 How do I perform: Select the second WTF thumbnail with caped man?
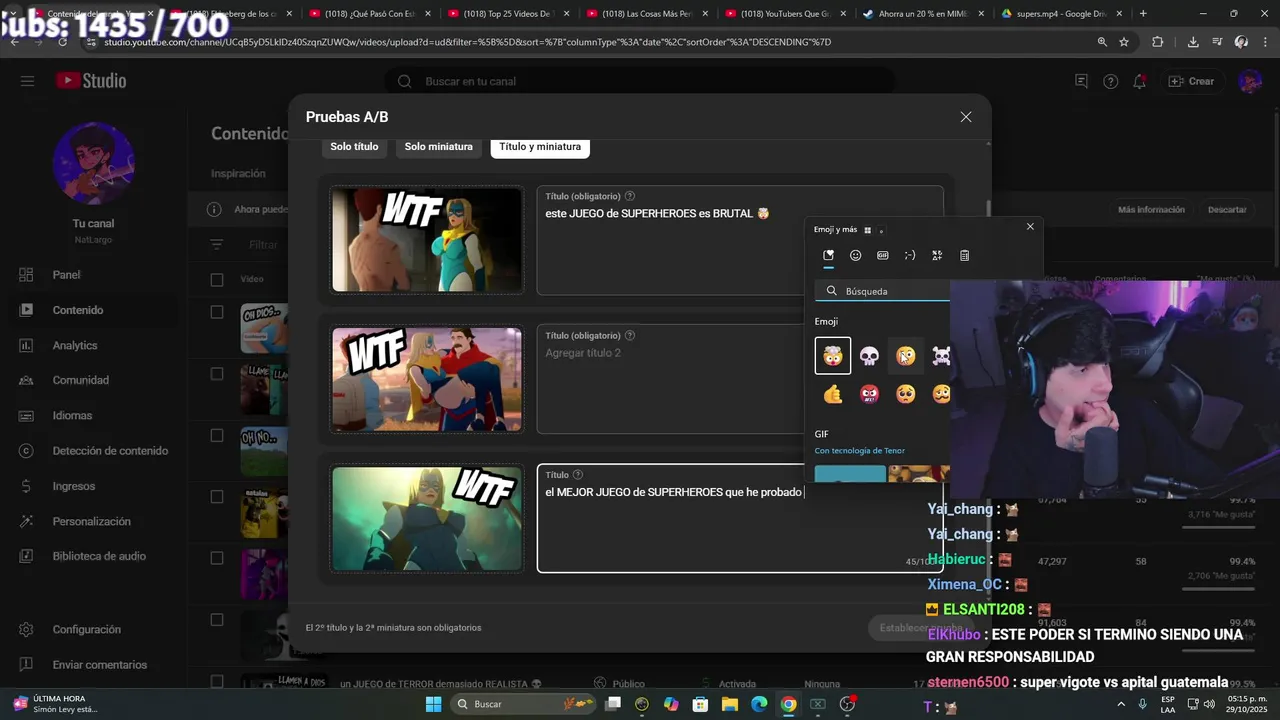pos(427,379)
